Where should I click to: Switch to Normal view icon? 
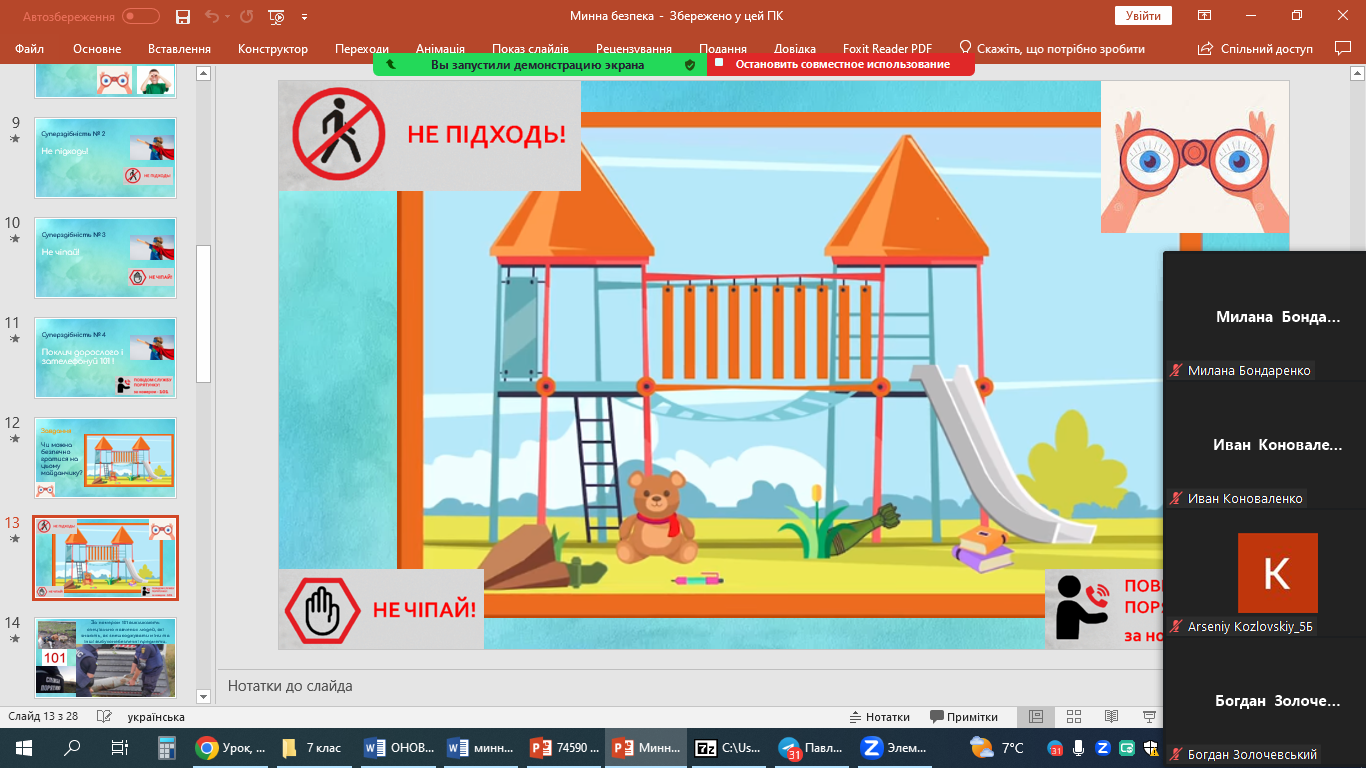pos(1036,717)
